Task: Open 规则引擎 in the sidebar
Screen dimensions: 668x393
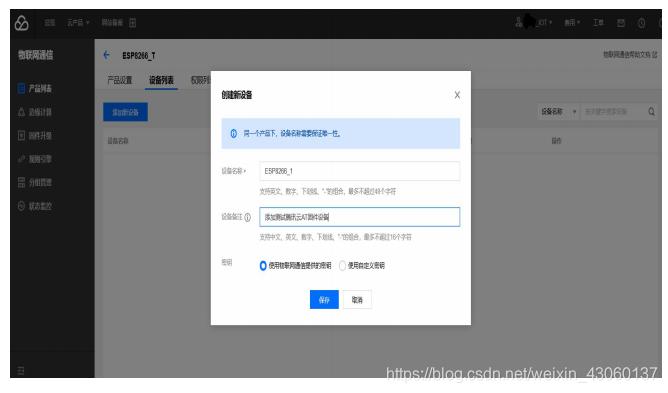Action: click(x=40, y=159)
